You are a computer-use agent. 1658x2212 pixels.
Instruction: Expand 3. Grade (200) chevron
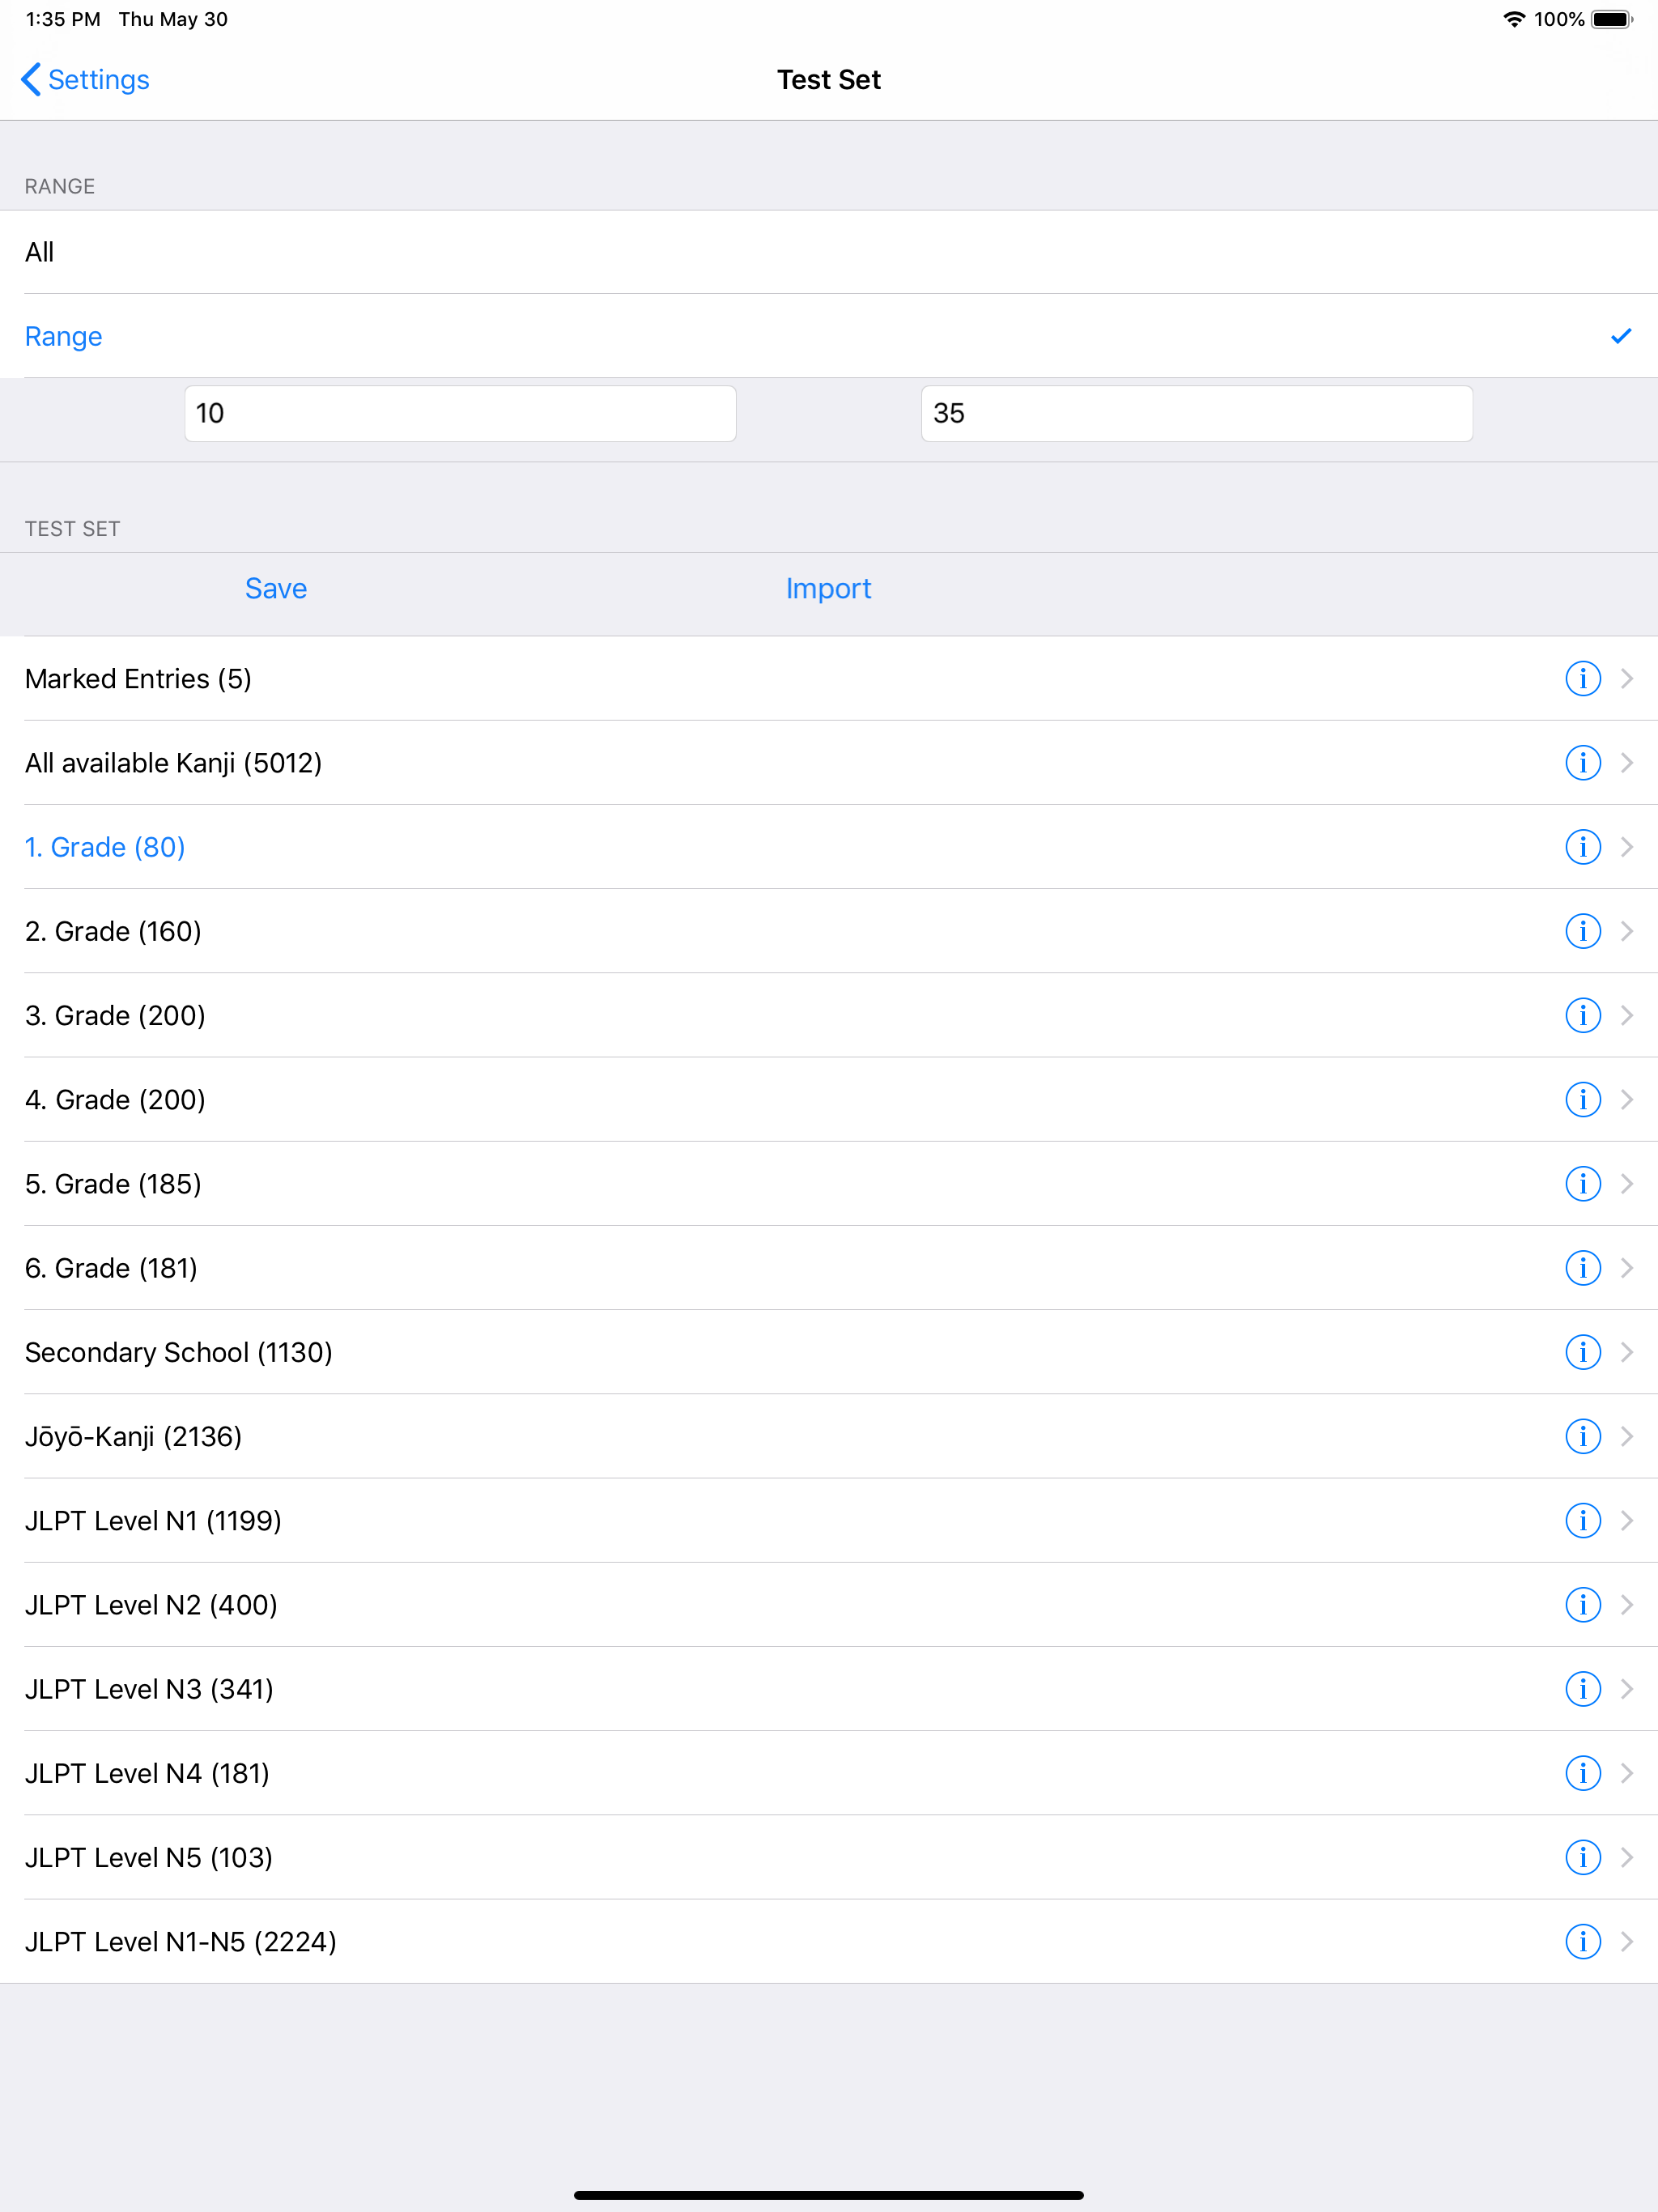[1627, 1015]
